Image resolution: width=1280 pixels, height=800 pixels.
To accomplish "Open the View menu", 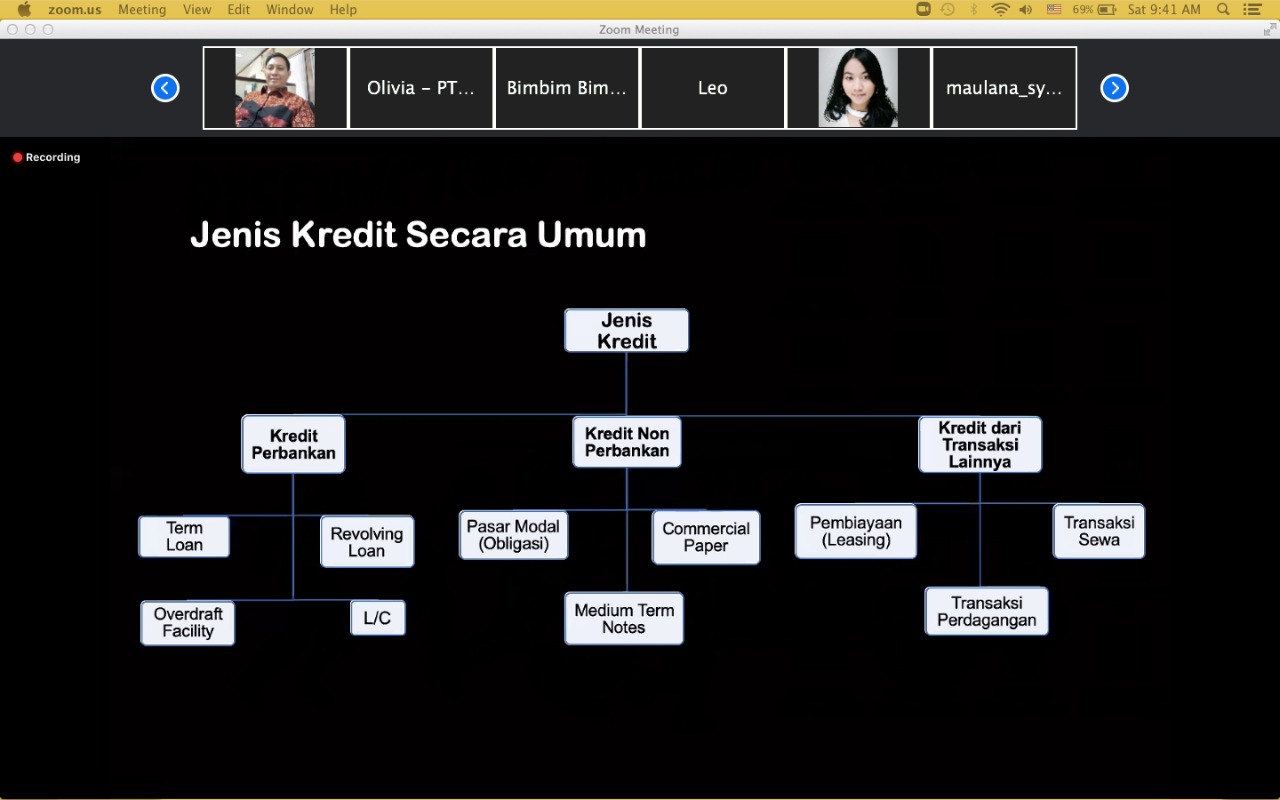I will [197, 9].
